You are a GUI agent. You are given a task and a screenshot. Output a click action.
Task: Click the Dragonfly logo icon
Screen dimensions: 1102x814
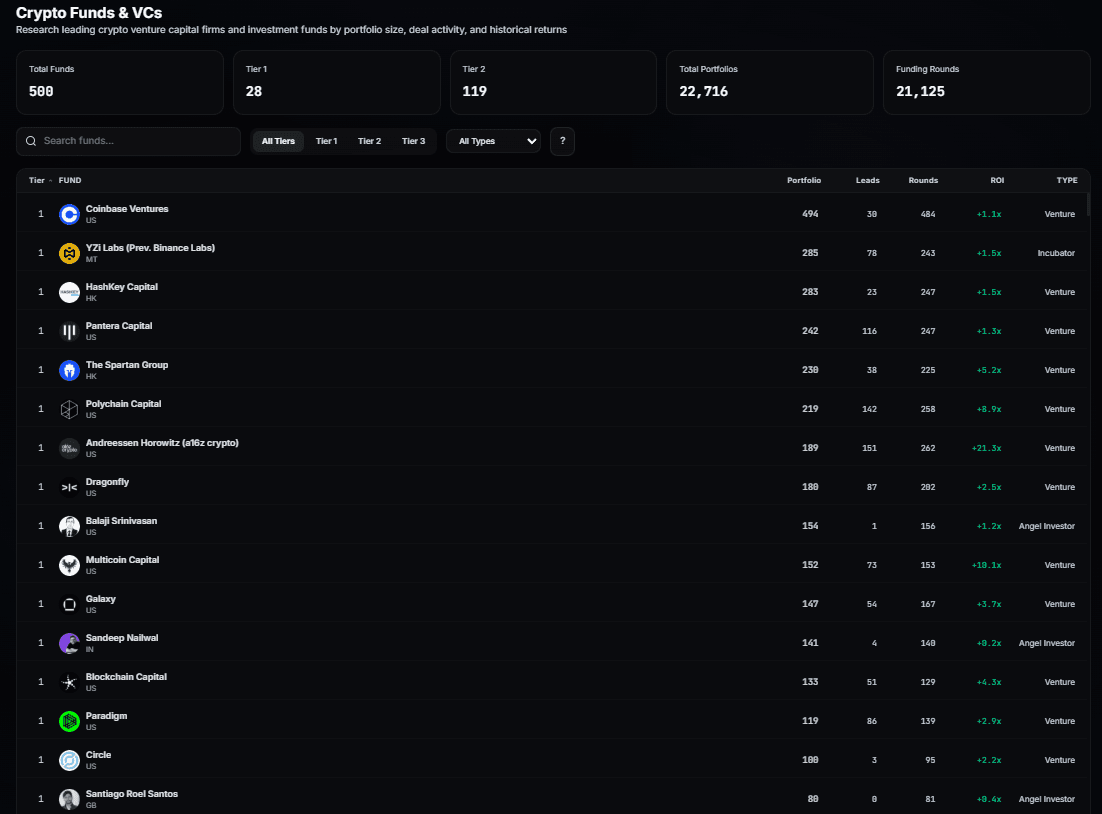tap(69, 487)
